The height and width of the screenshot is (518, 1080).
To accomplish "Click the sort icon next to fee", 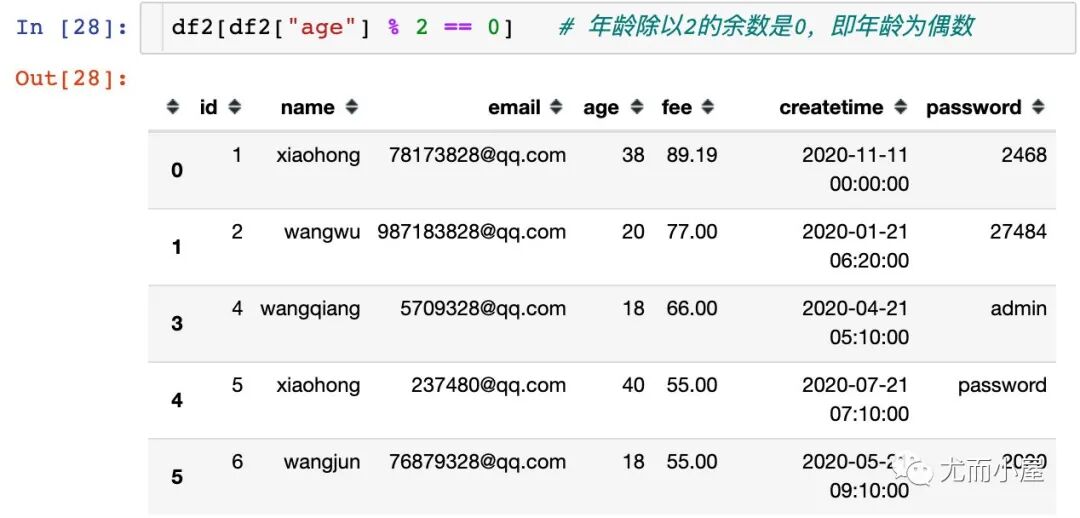I will coord(708,107).
